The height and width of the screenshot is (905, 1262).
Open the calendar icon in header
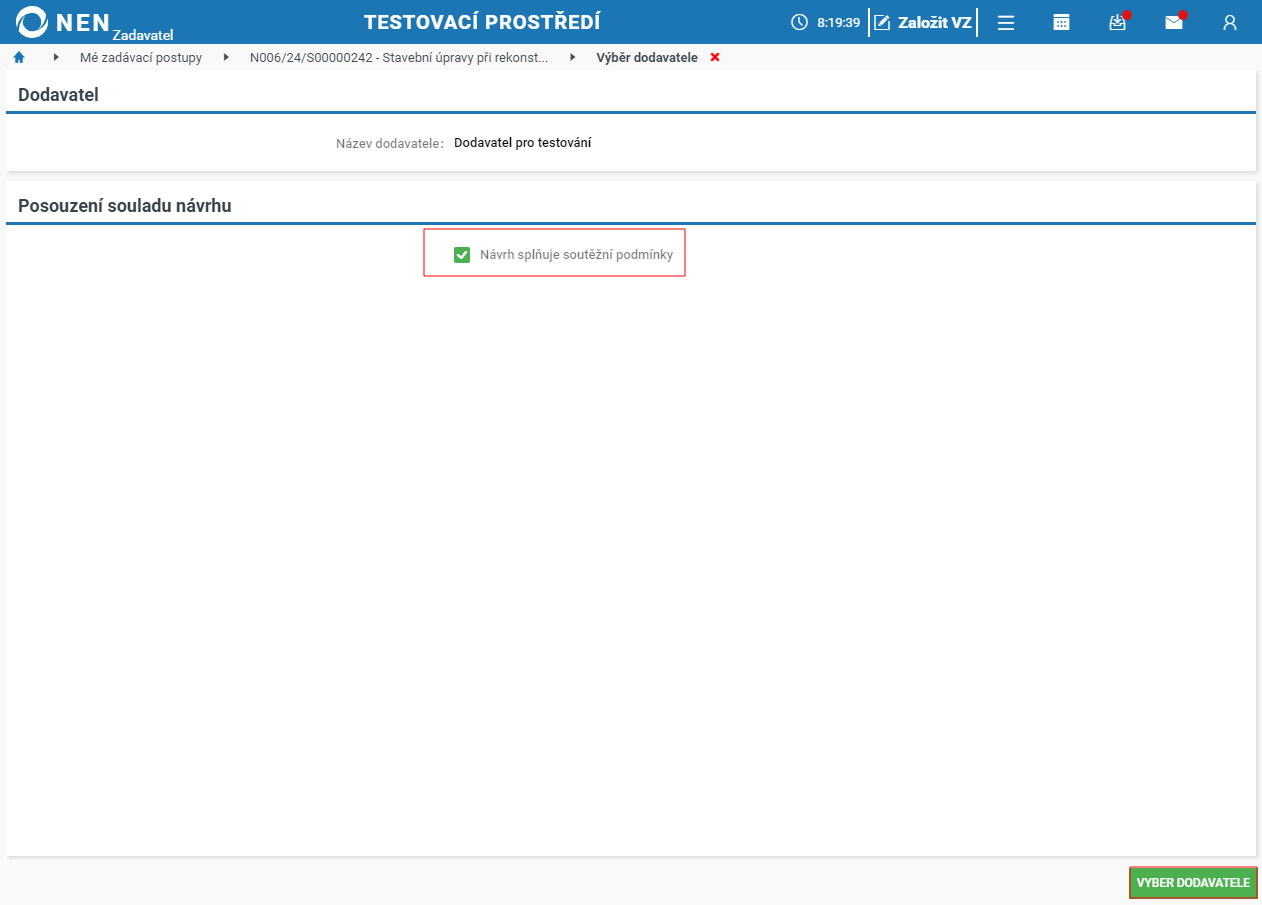click(x=1062, y=22)
